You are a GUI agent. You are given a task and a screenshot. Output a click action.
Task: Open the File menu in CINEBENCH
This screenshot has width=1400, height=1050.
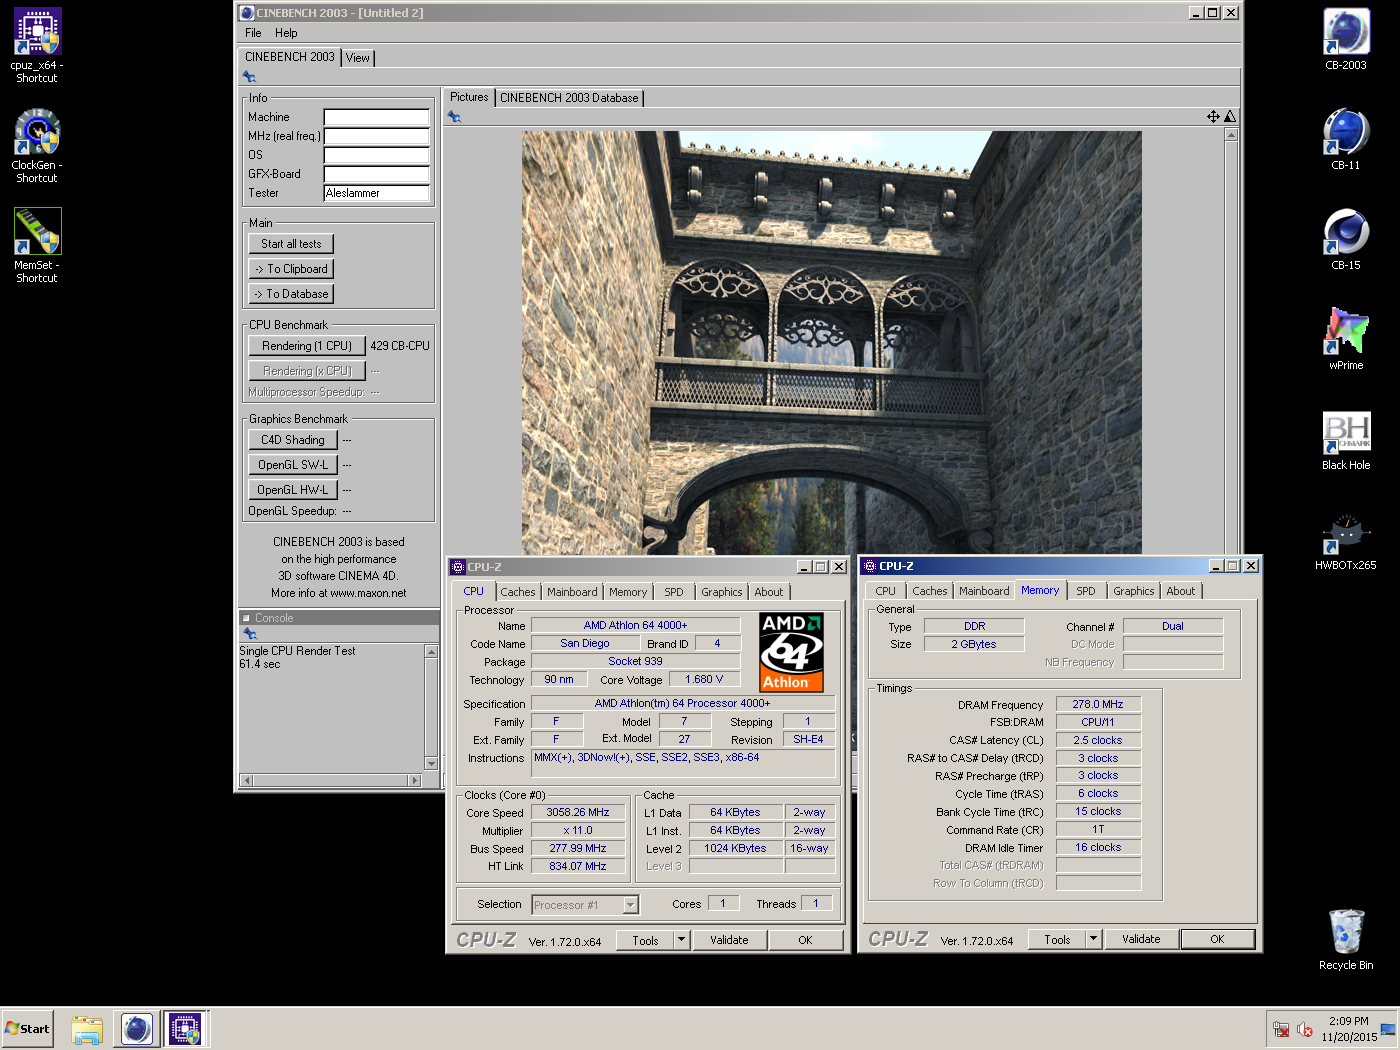click(x=253, y=33)
